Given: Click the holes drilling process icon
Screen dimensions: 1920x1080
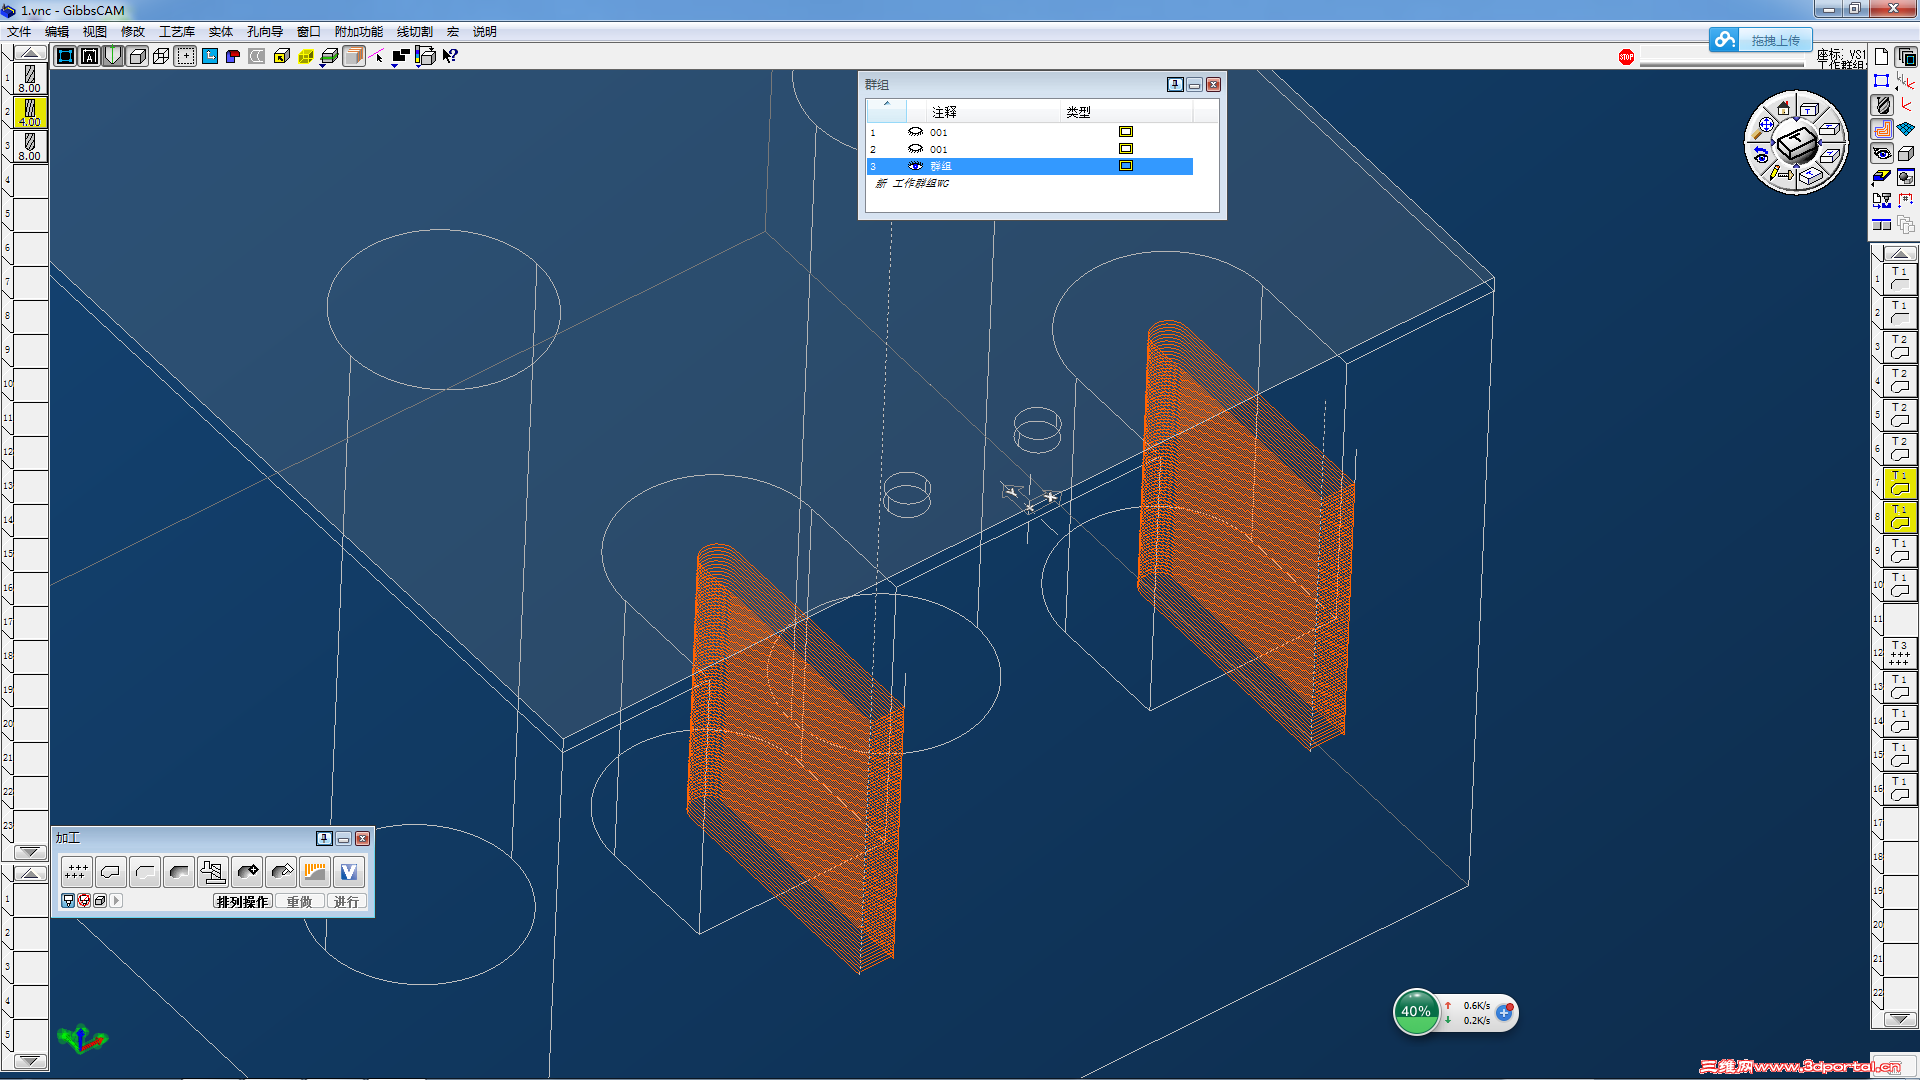Looking at the screenshot, I should pyautogui.click(x=76, y=872).
